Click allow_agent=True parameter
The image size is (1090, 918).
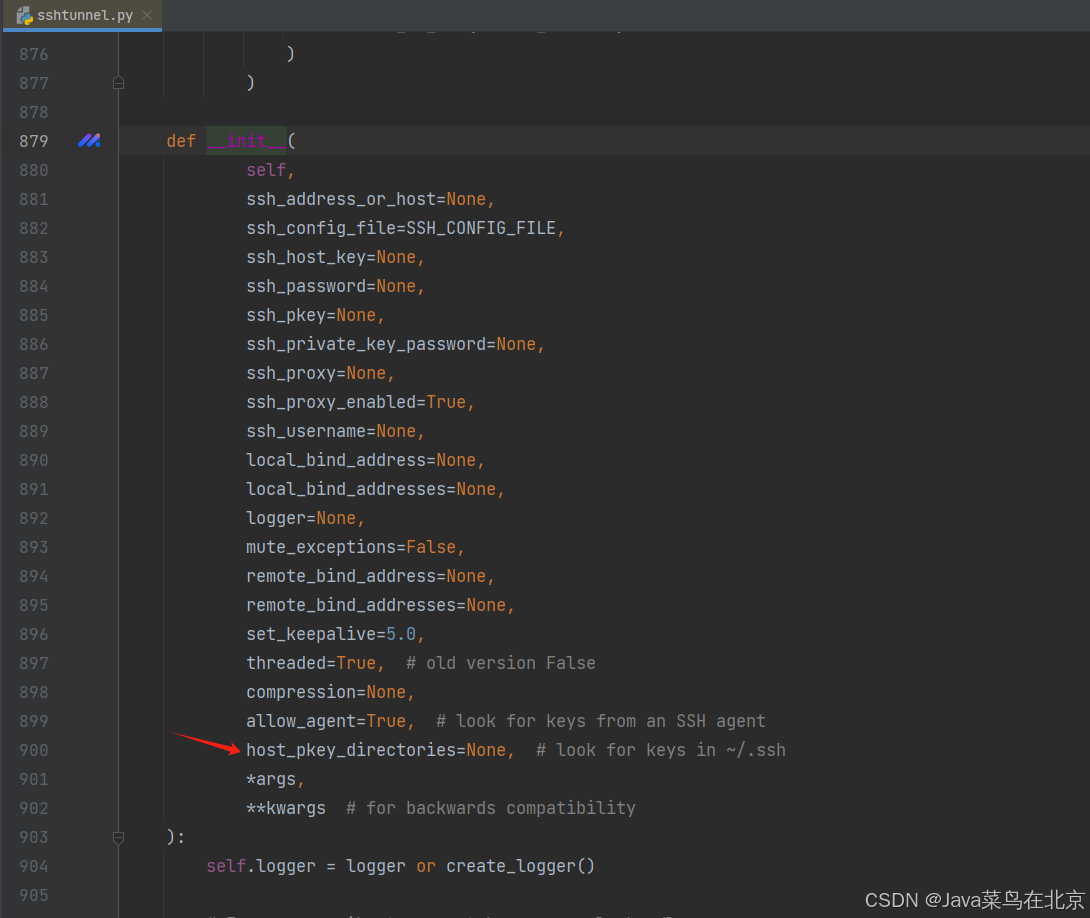click(327, 721)
